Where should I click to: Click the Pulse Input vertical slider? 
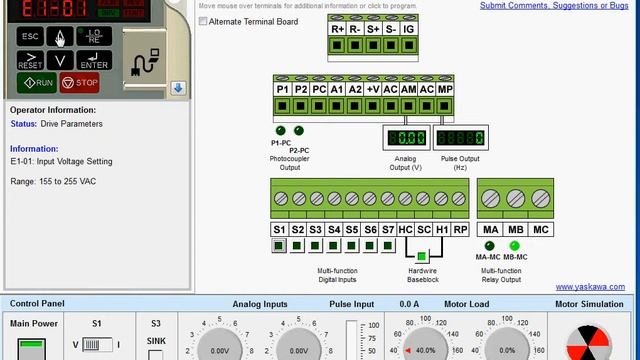point(351,340)
